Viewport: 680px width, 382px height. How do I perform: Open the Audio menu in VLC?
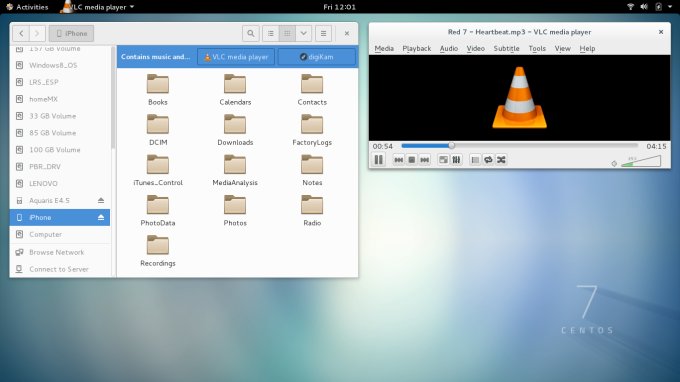(x=448, y=49)
